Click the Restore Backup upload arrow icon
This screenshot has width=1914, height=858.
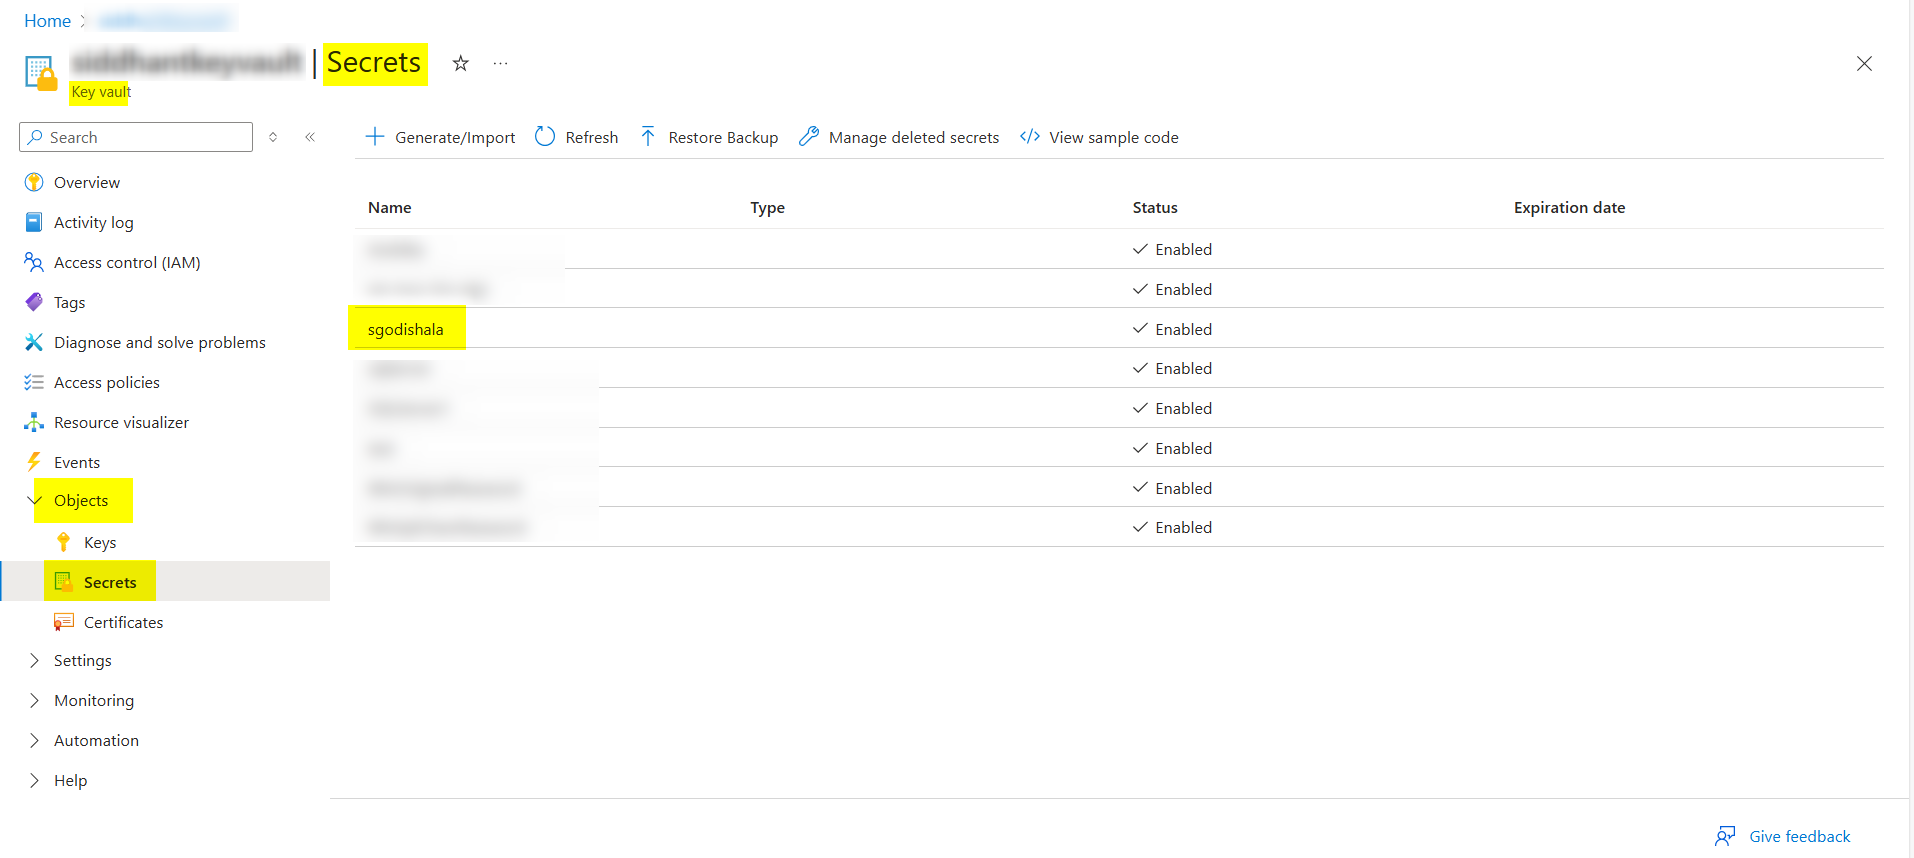coord(648,137)
